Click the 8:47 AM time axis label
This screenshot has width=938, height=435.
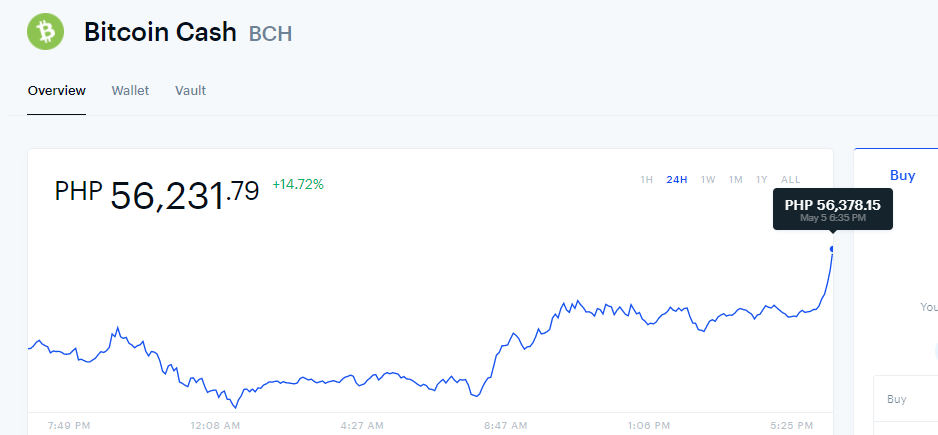tap(506, 426)
